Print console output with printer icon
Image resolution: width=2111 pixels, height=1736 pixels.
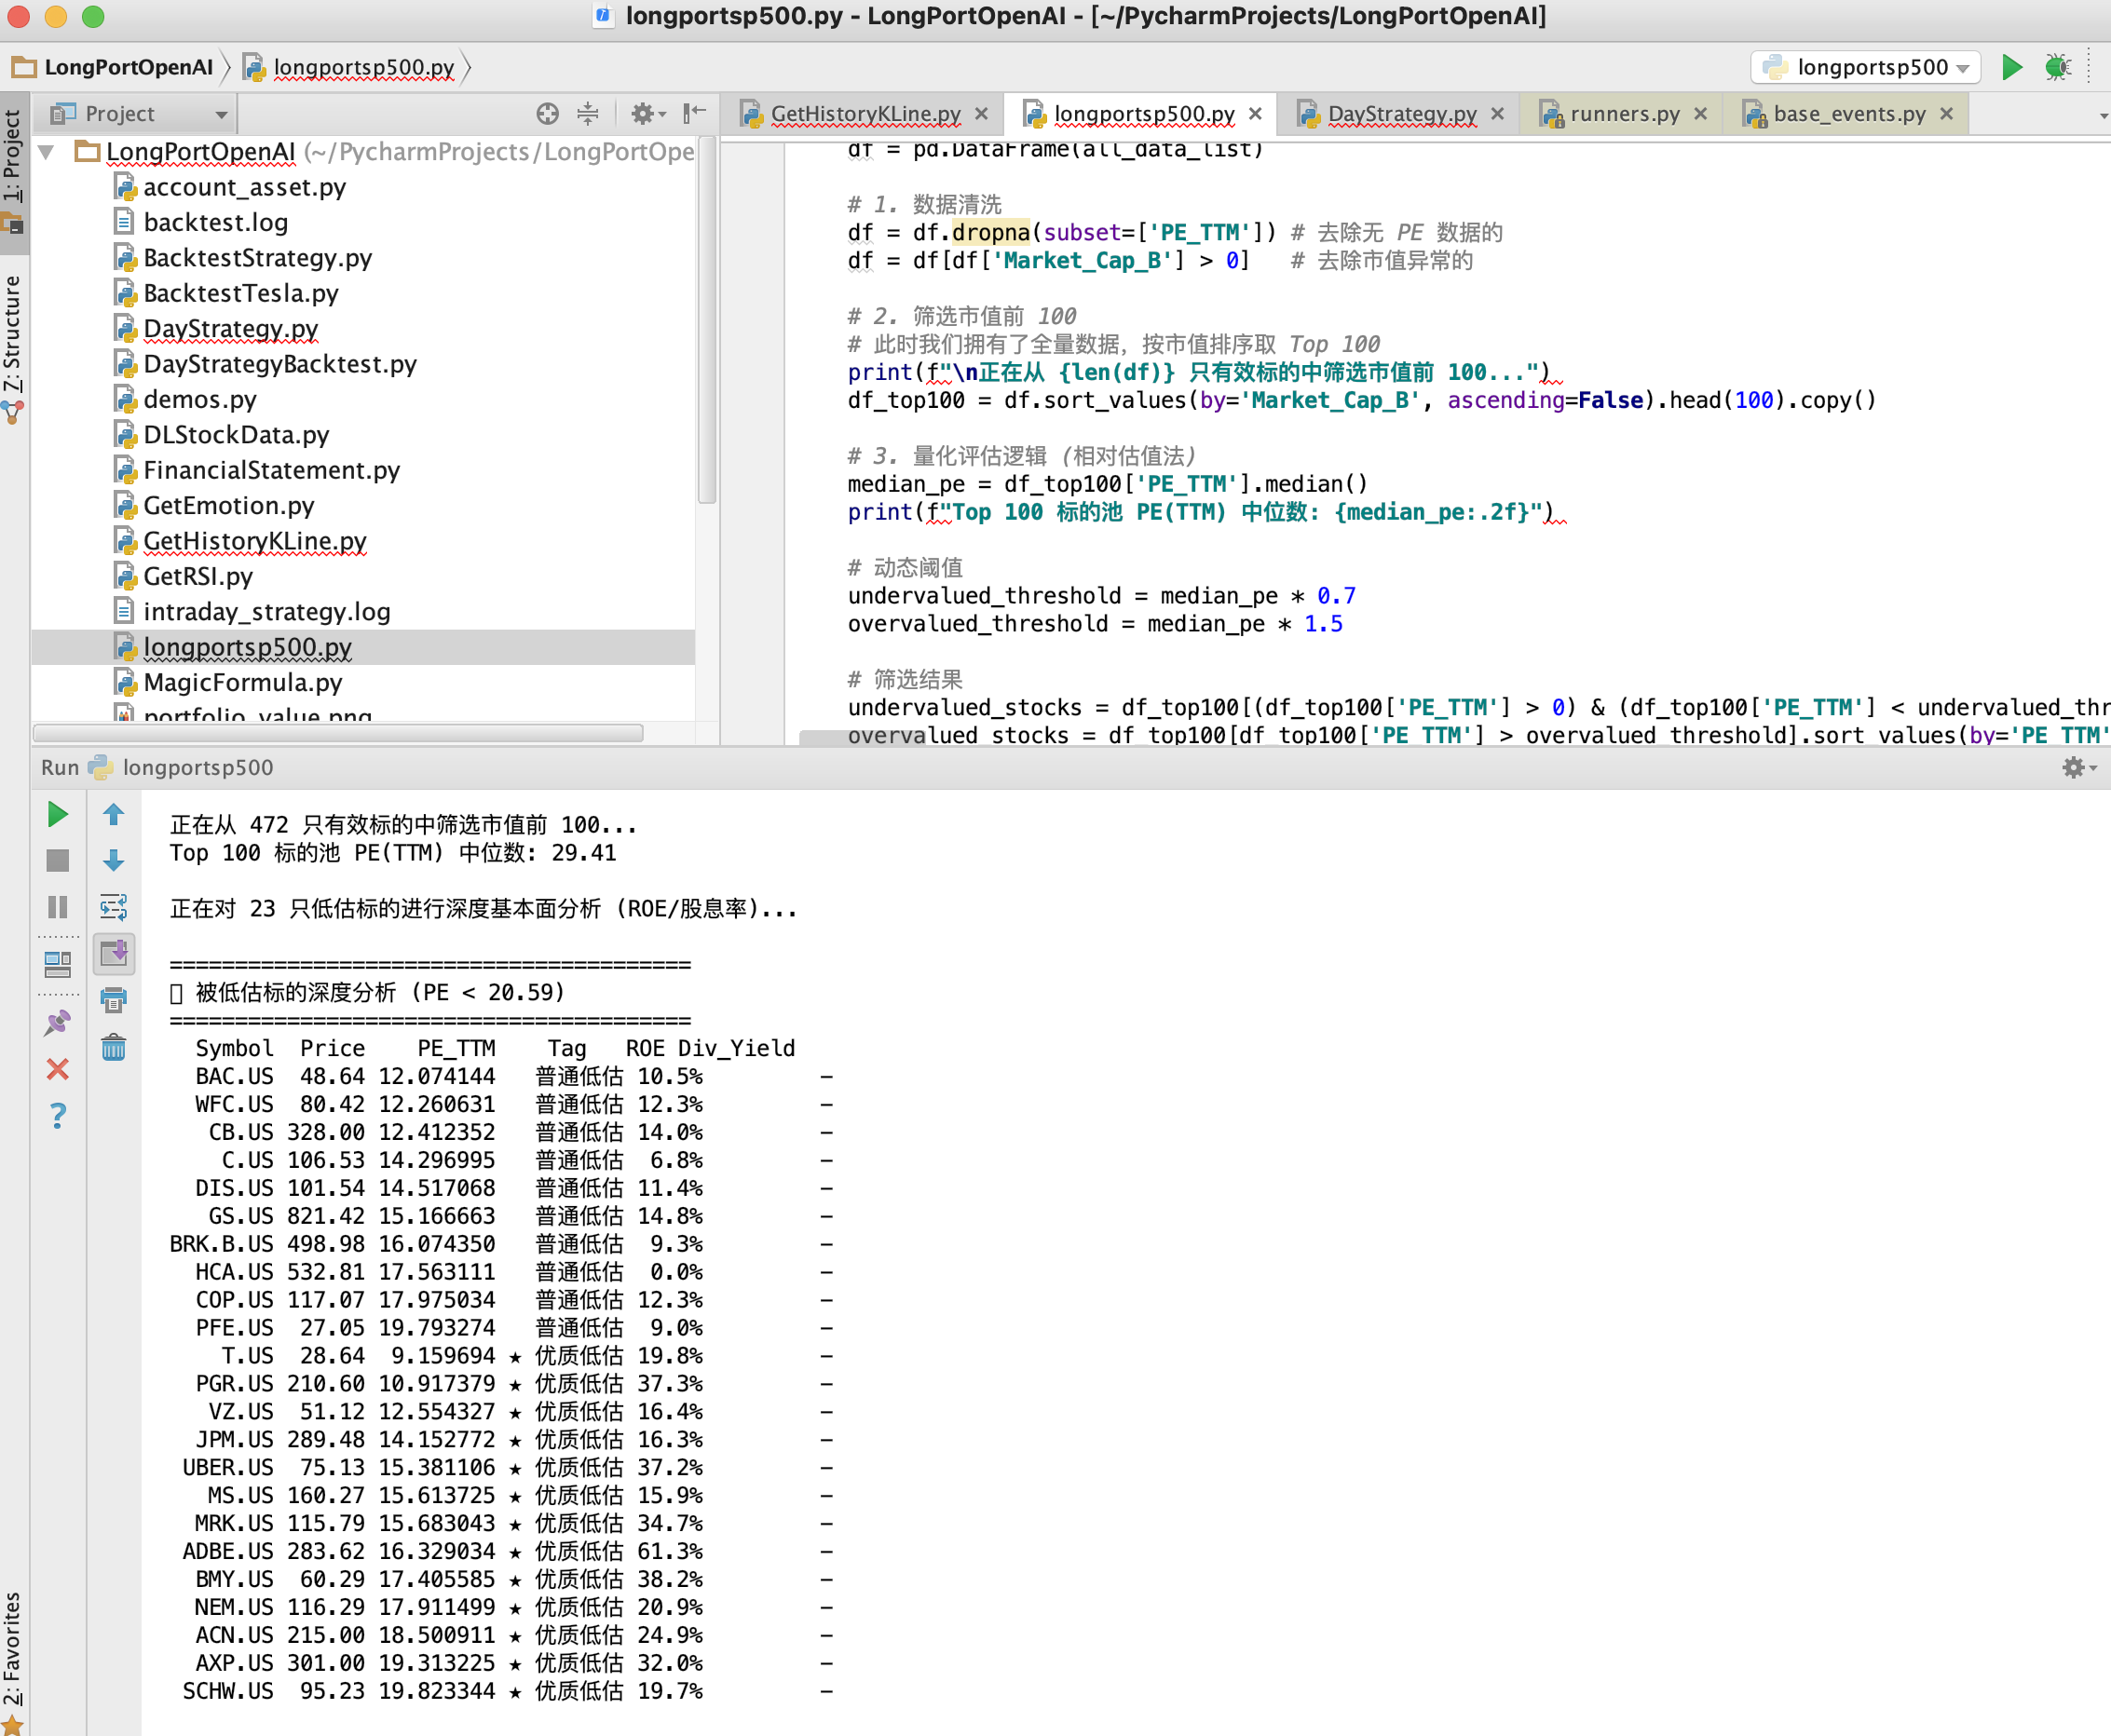pos(114,999)
